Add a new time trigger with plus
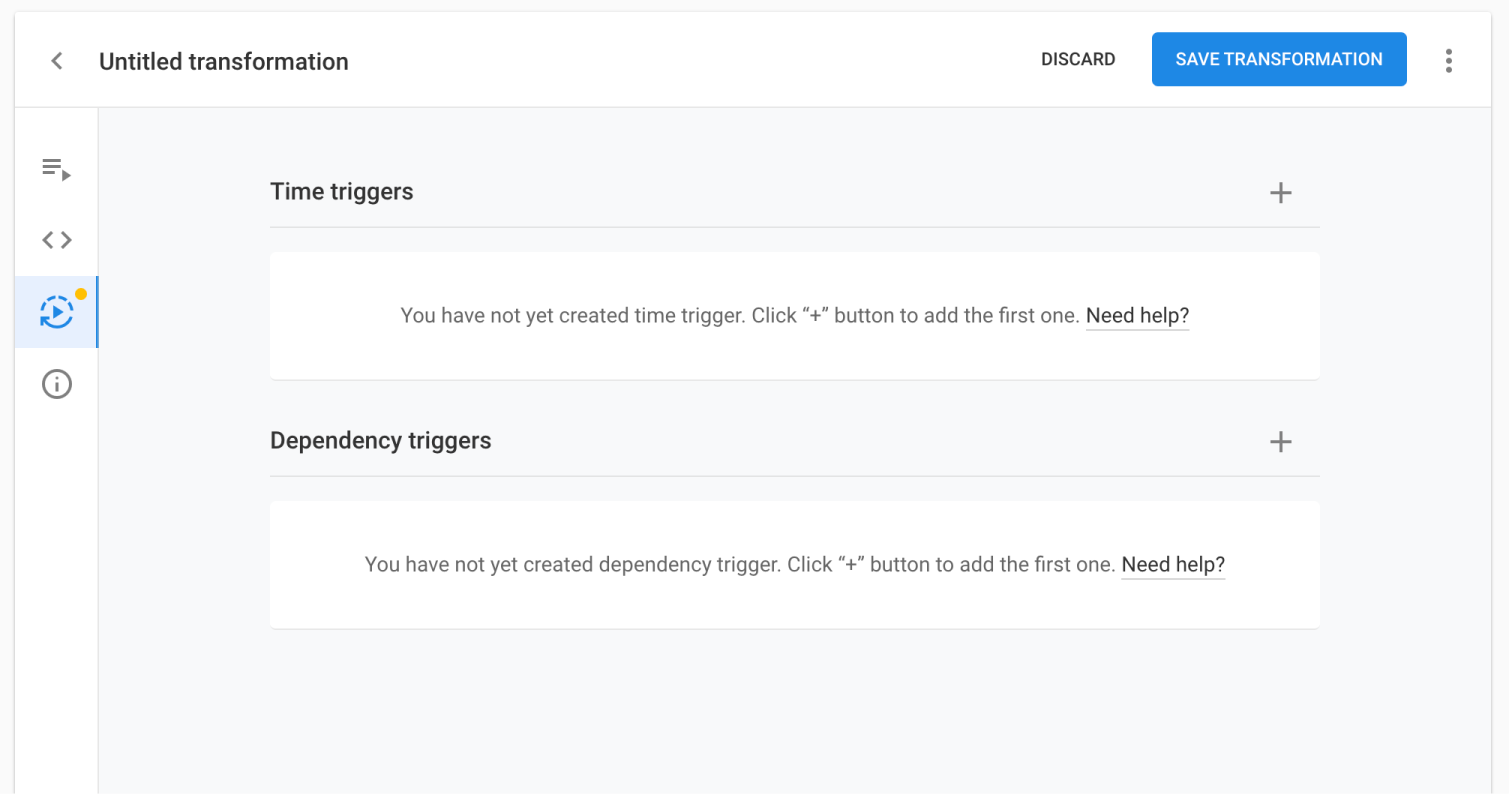This screenshot has width=1509, height=794. [1280, 193]
